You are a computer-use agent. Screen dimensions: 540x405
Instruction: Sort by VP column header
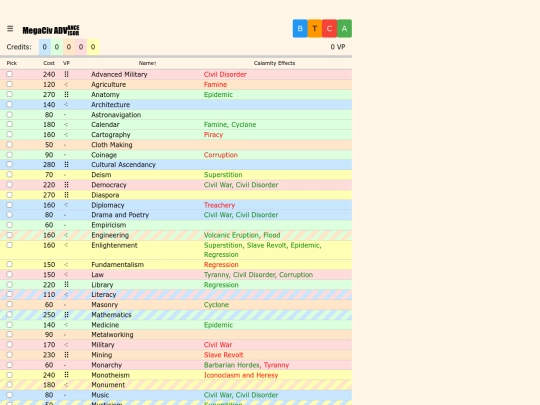[x=66, y=63]
